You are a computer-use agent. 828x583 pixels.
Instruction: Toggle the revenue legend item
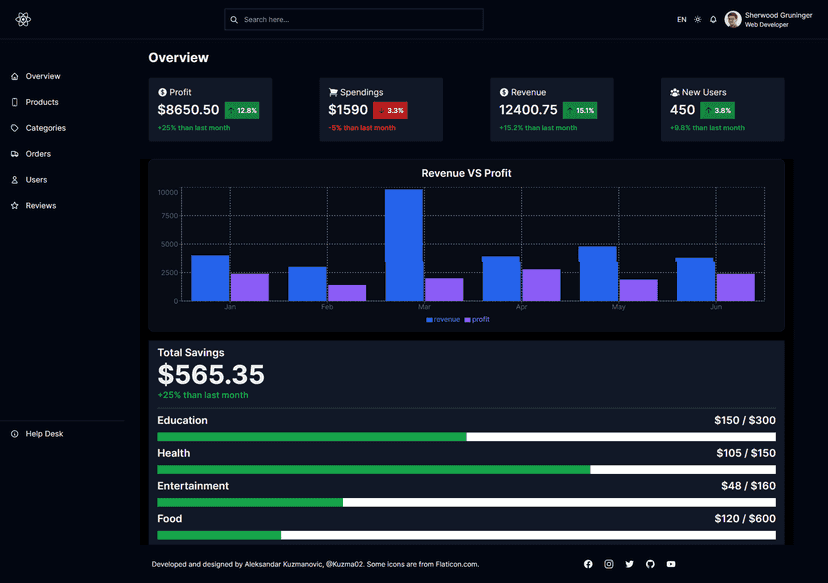[x=443, y=320]
